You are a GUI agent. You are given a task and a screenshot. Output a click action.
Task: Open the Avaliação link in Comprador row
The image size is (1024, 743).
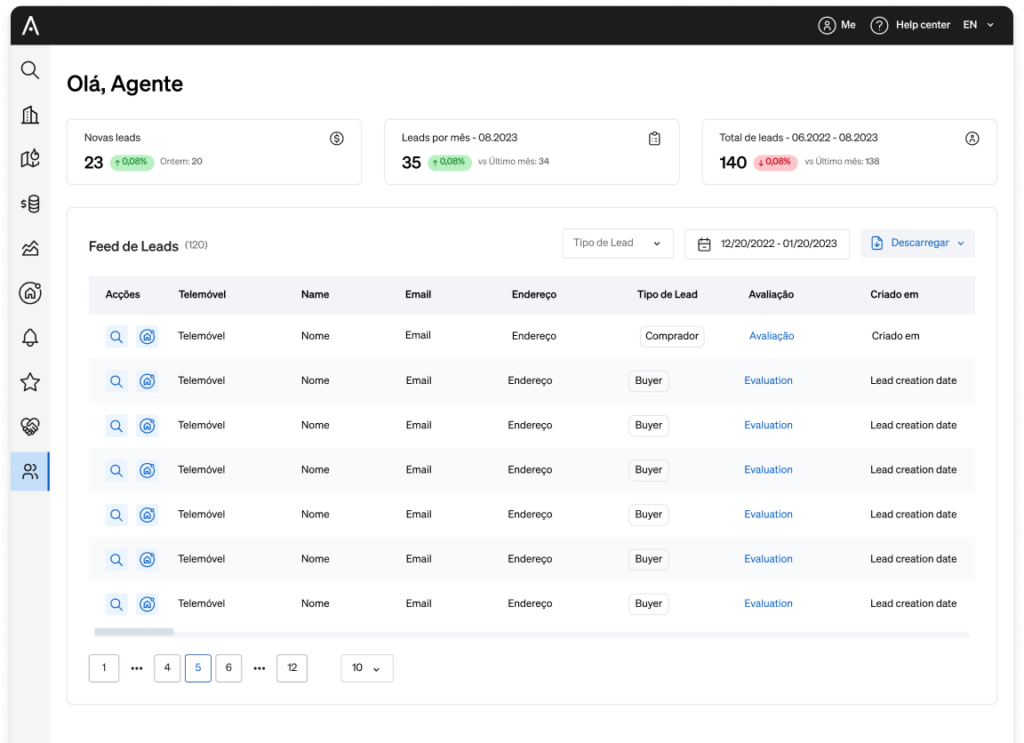[771, 336]
